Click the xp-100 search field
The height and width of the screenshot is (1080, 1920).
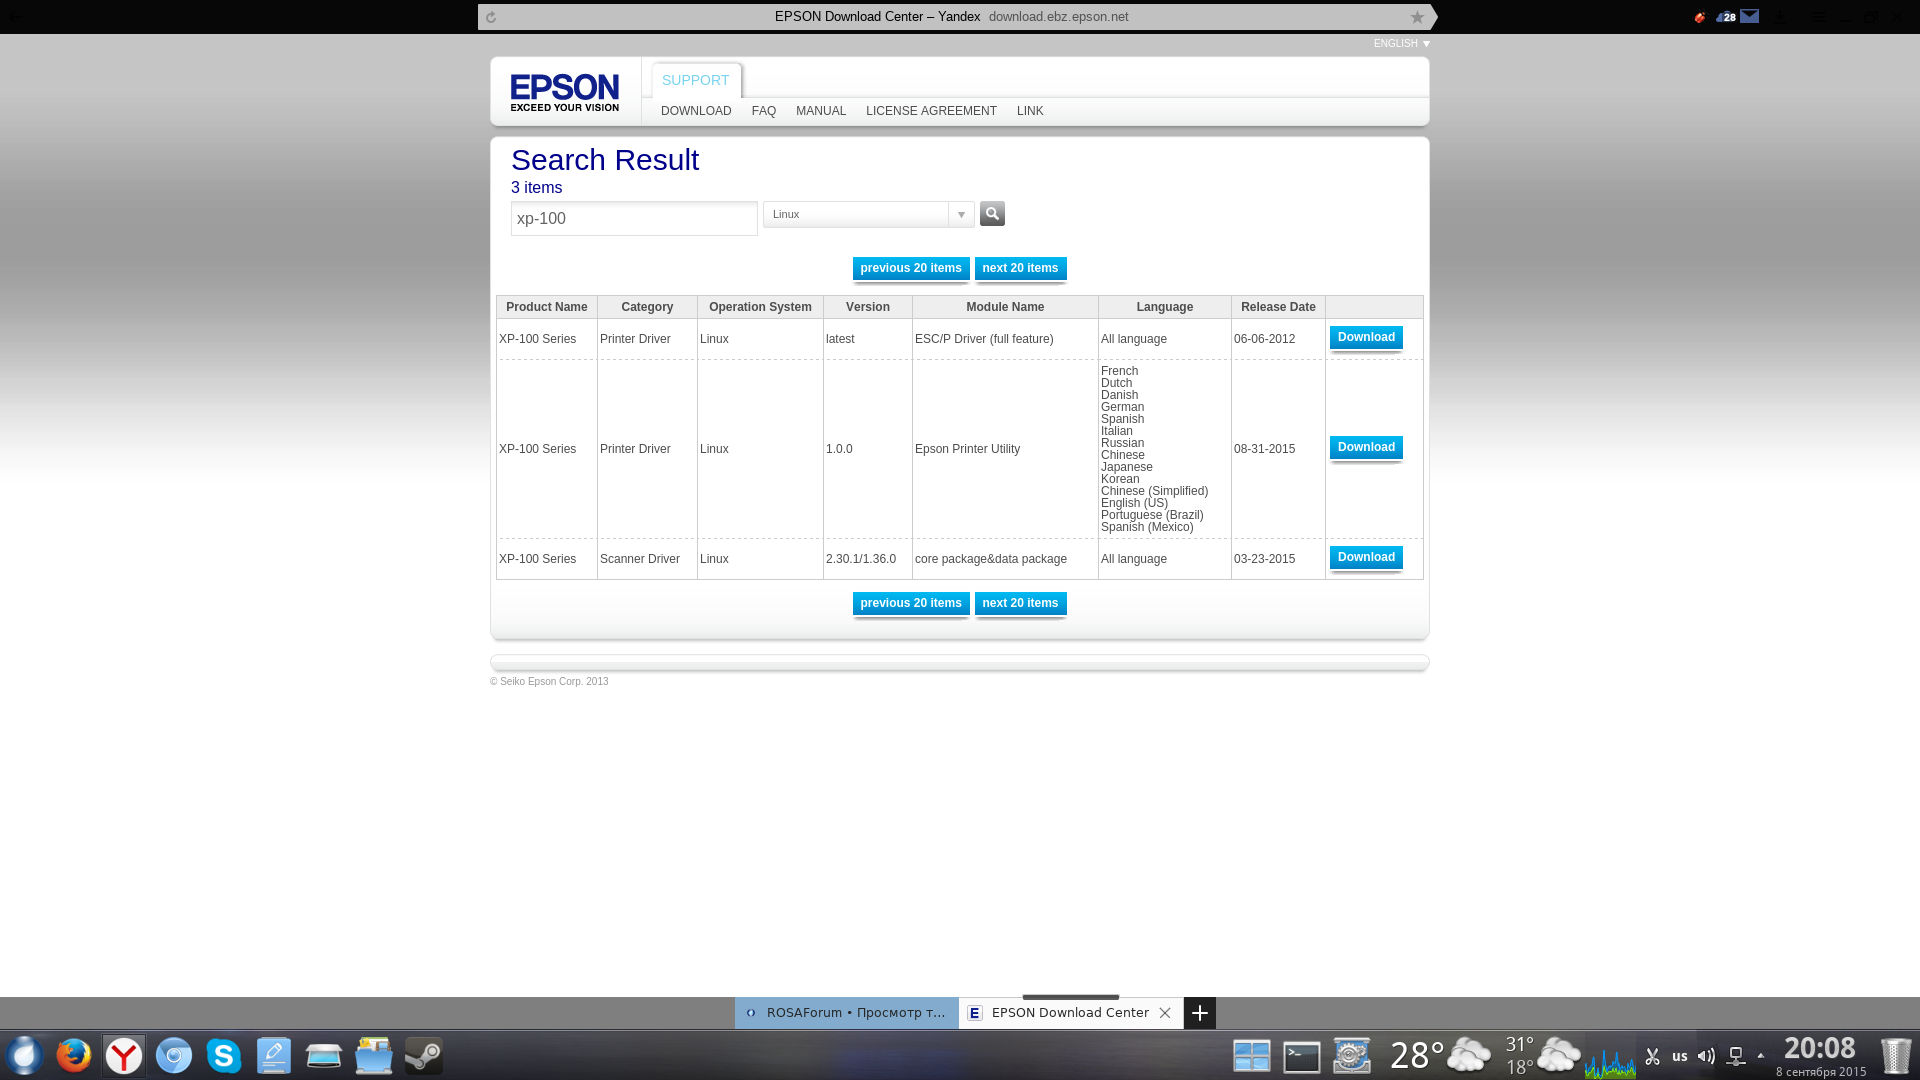pos(633,219)
